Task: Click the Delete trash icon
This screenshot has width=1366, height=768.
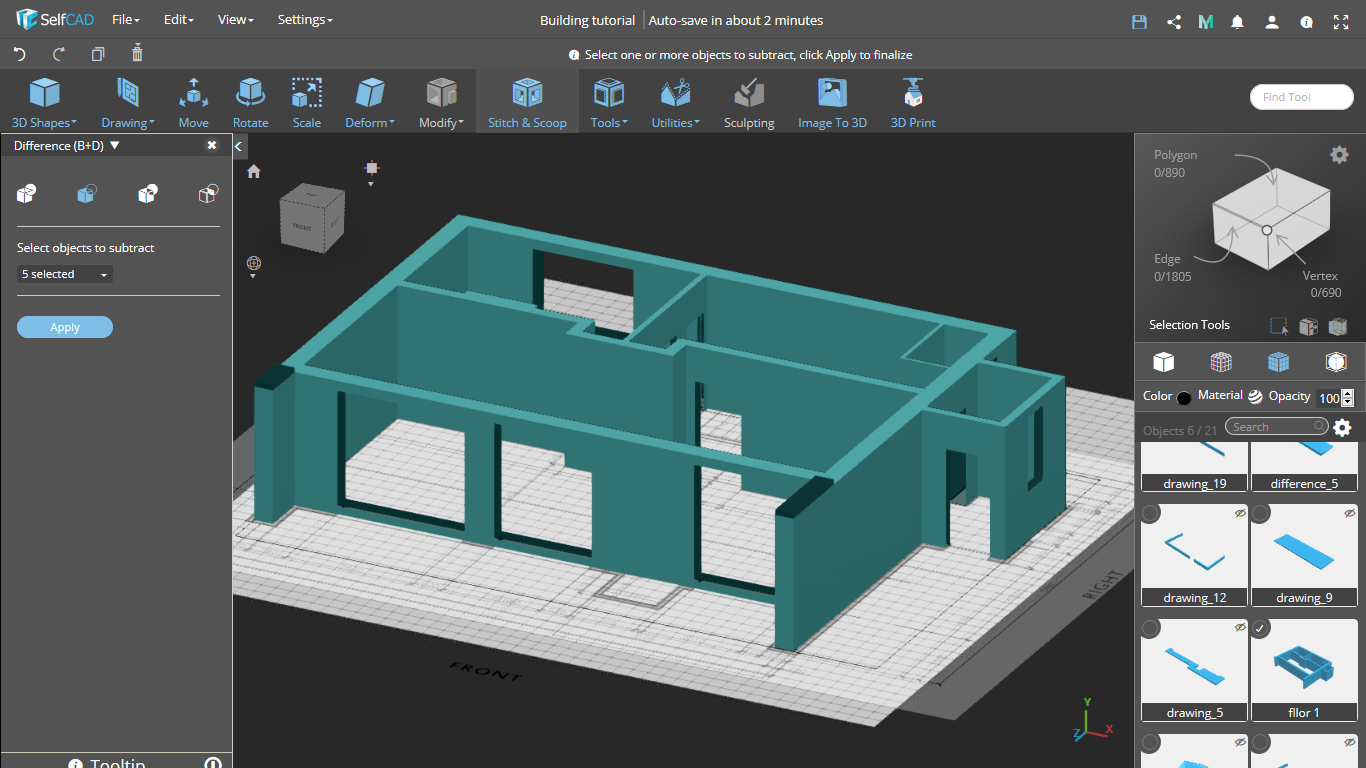Action: [x=137, y=53]
